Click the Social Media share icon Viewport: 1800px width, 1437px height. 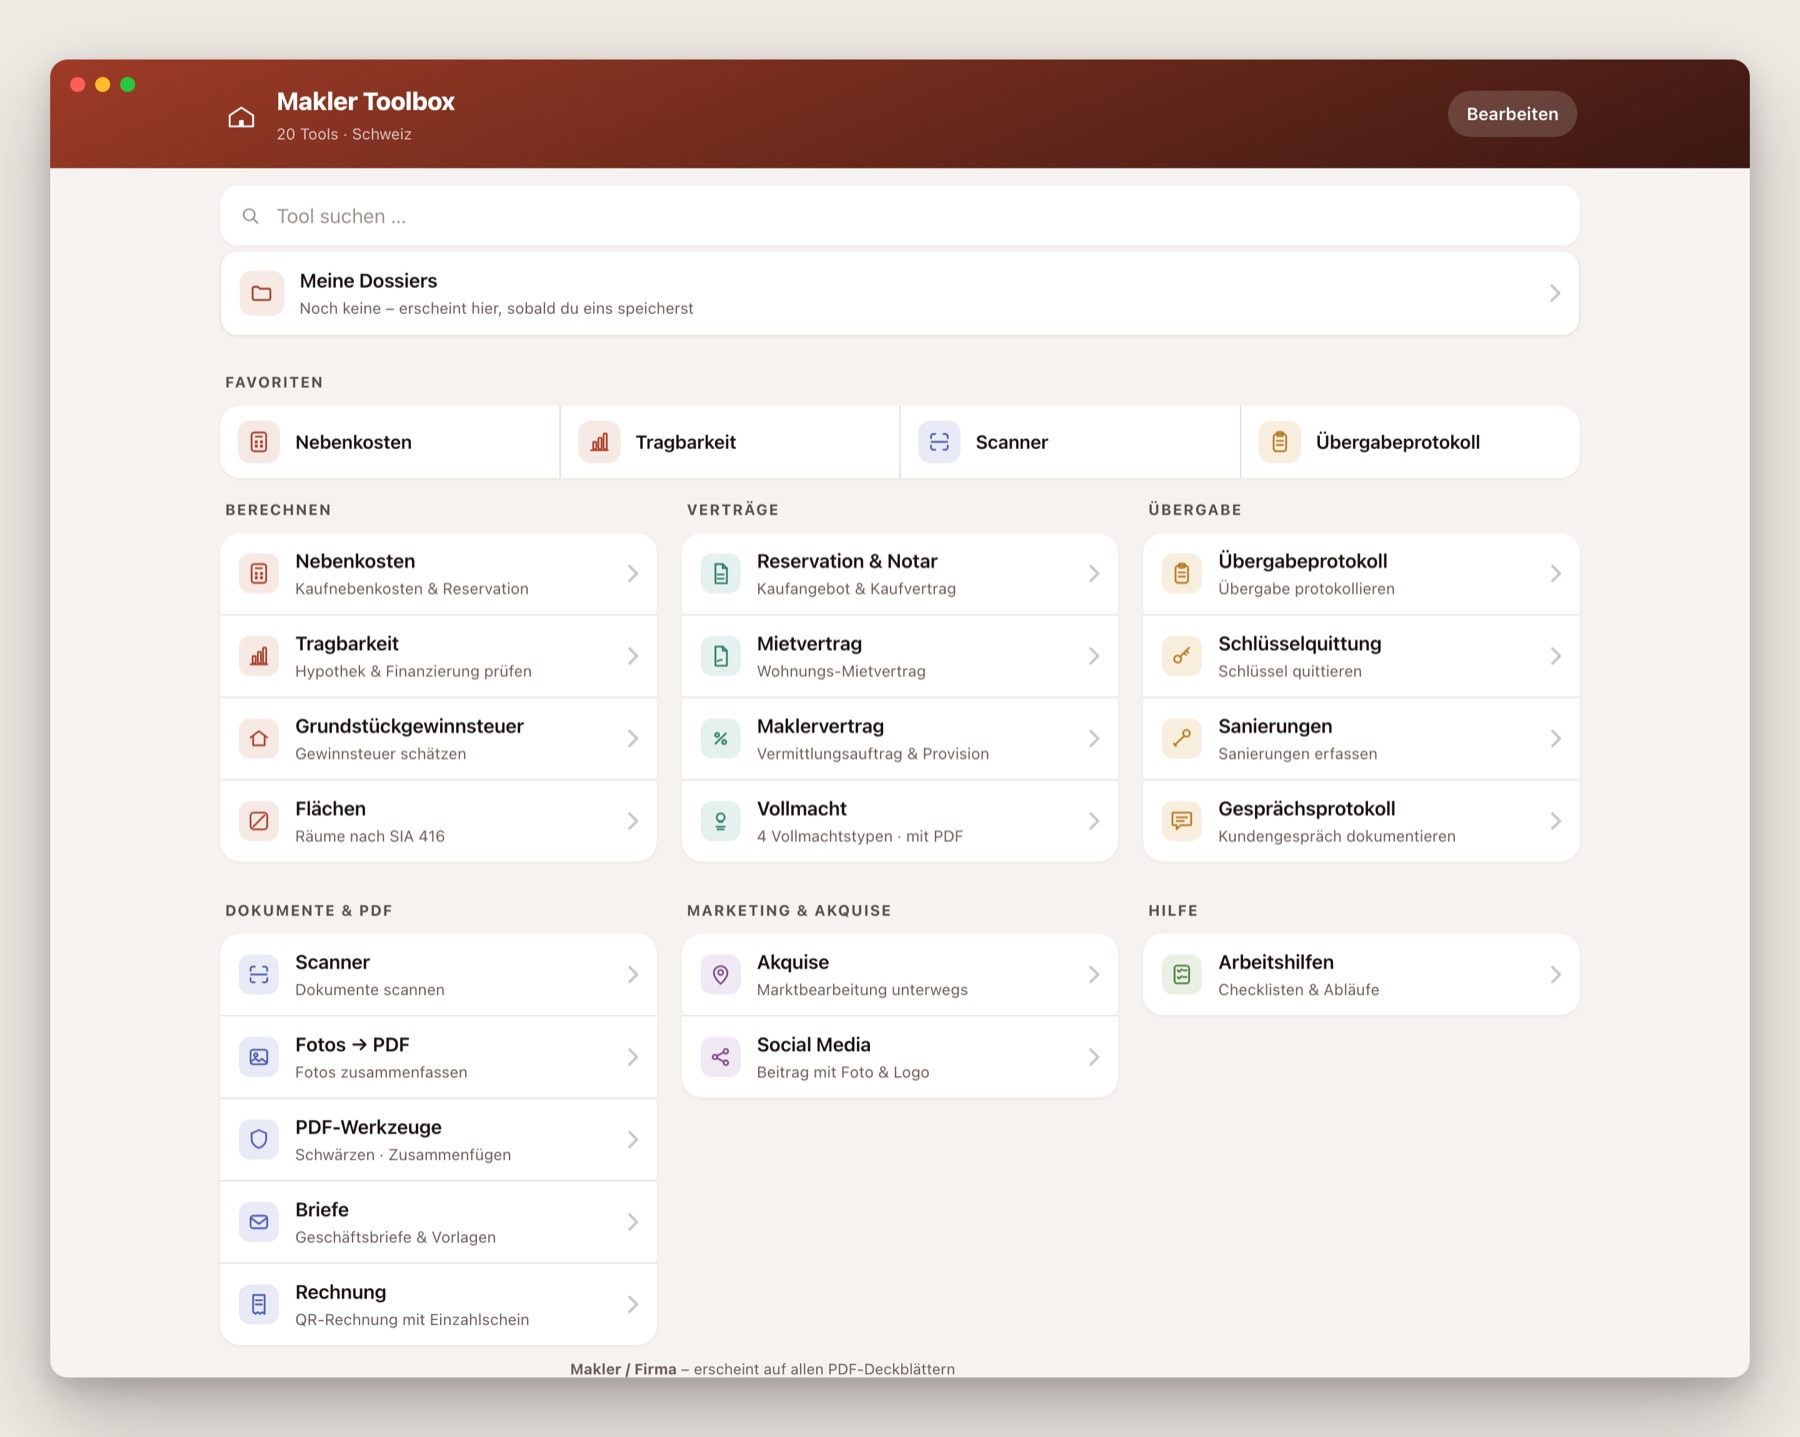[720, 1057]
